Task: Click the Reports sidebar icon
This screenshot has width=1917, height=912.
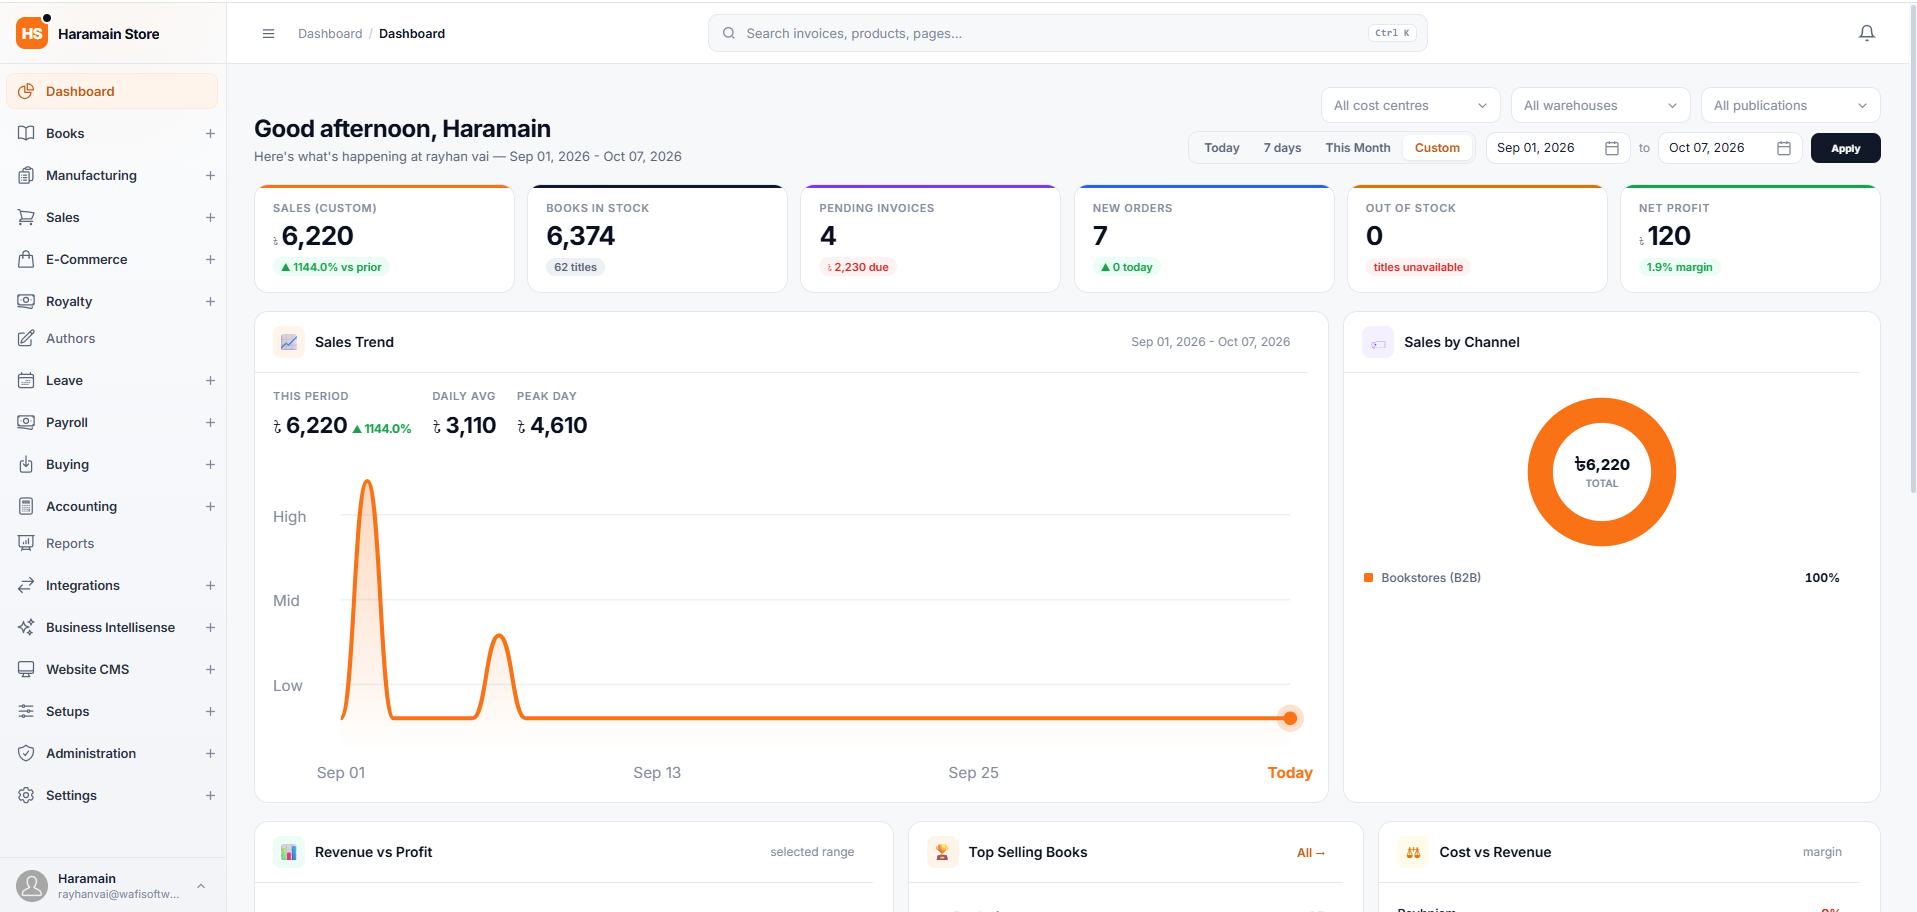Action: [x=26, y=543]
